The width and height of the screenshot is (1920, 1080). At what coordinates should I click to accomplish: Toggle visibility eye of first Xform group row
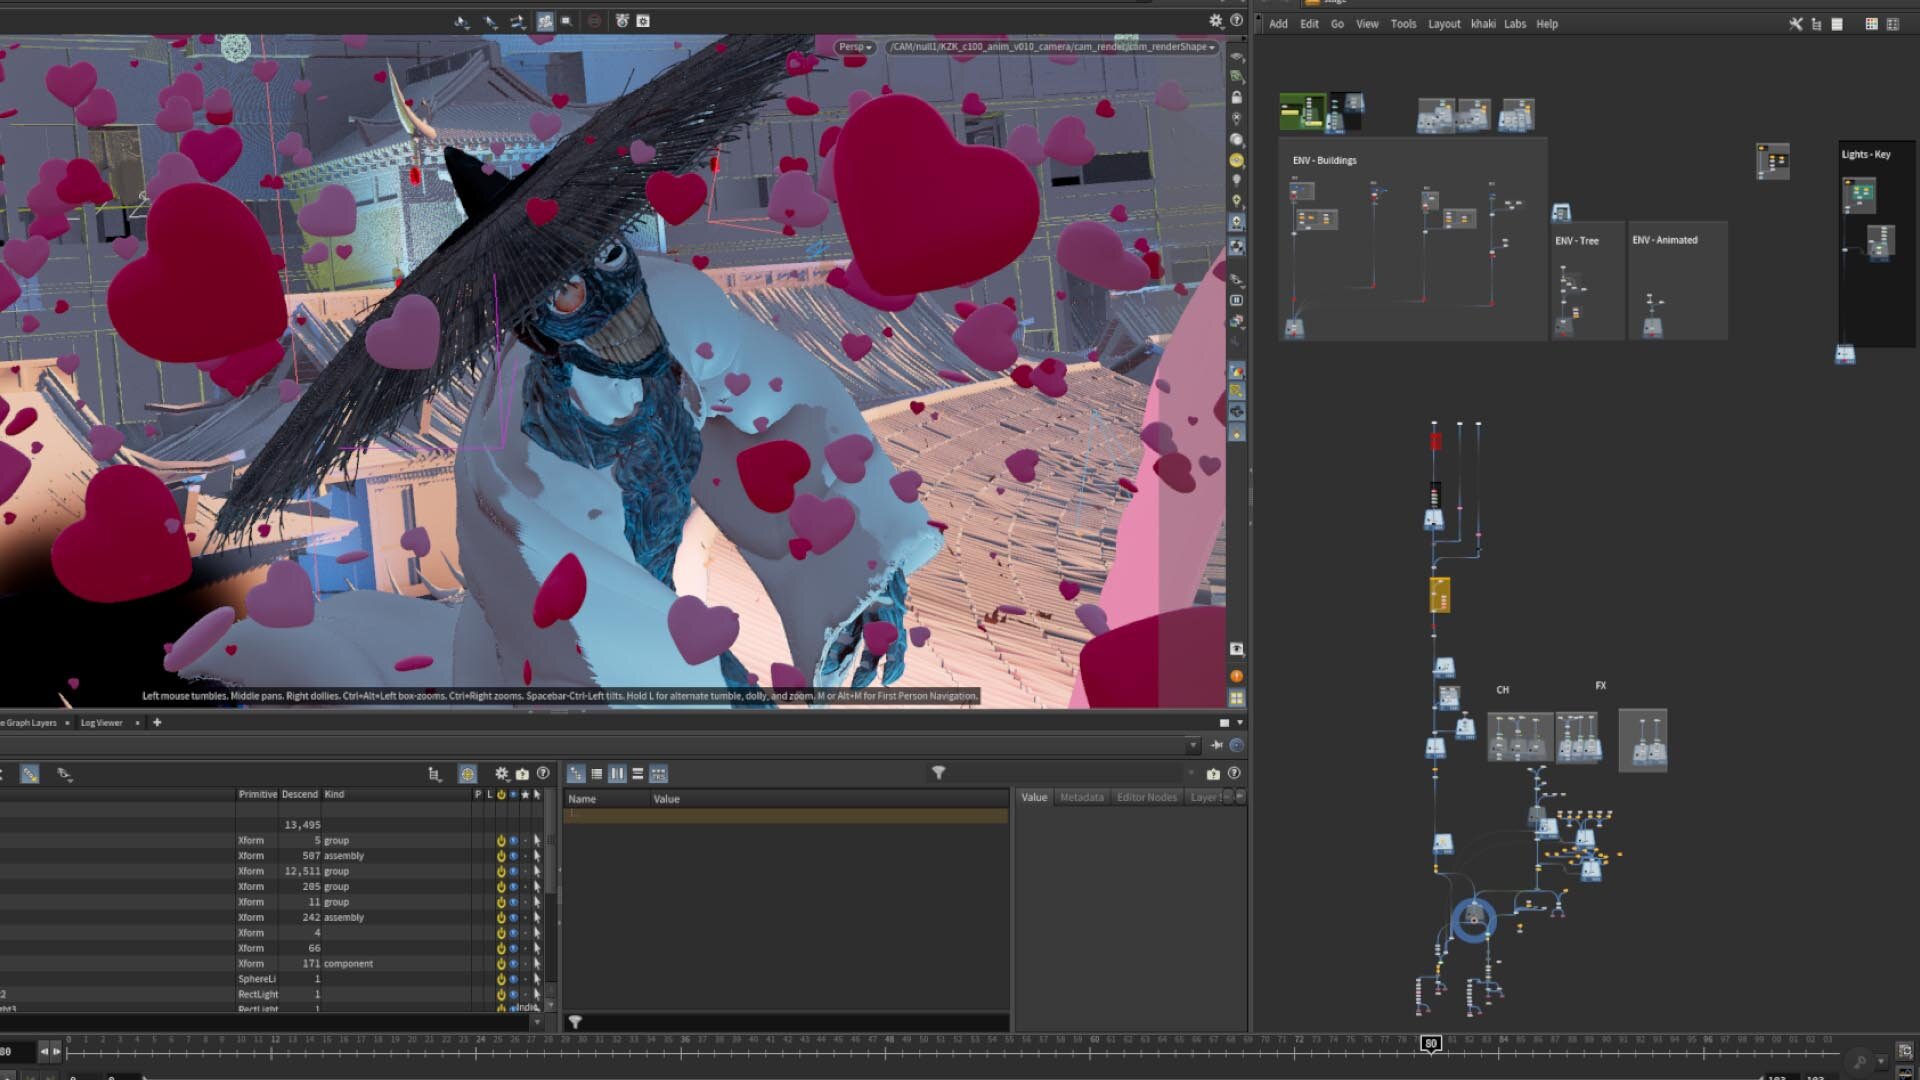pyautogui.click(x=513, y=841)
